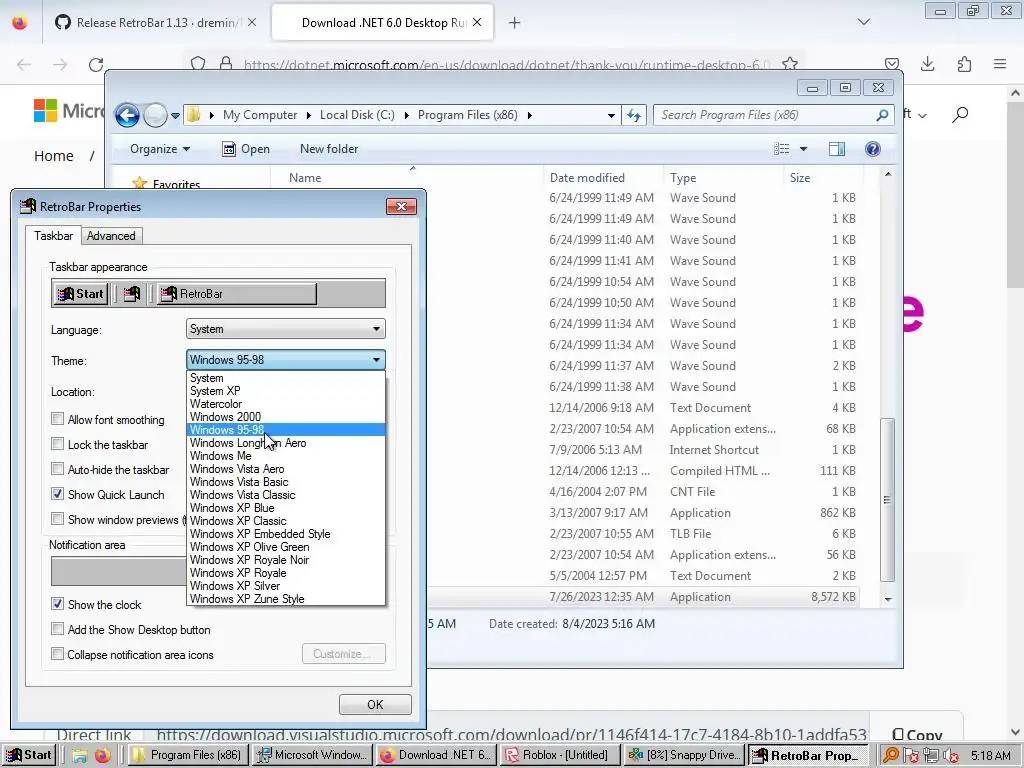Screen dimensions: 1024x768
Task: Click magnifier icon in system tray
Action: point(891,756)
